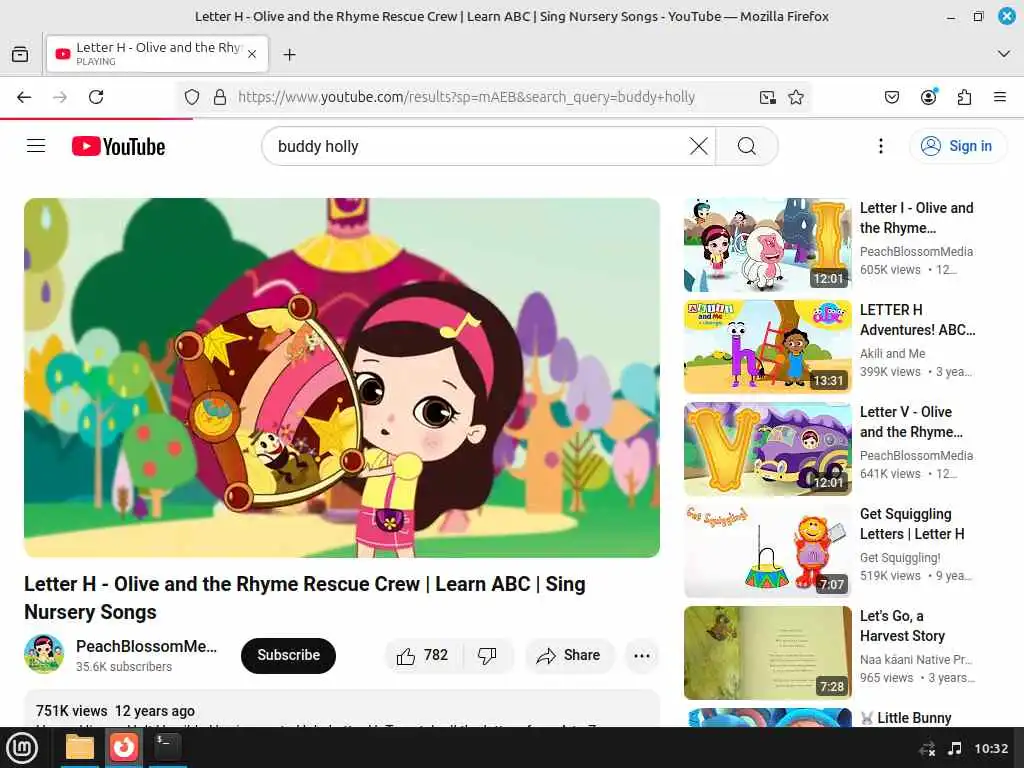This screenshot has width=1024, height=768.
Task: Open the Files folder in taskbar
Action: (80, 748)
